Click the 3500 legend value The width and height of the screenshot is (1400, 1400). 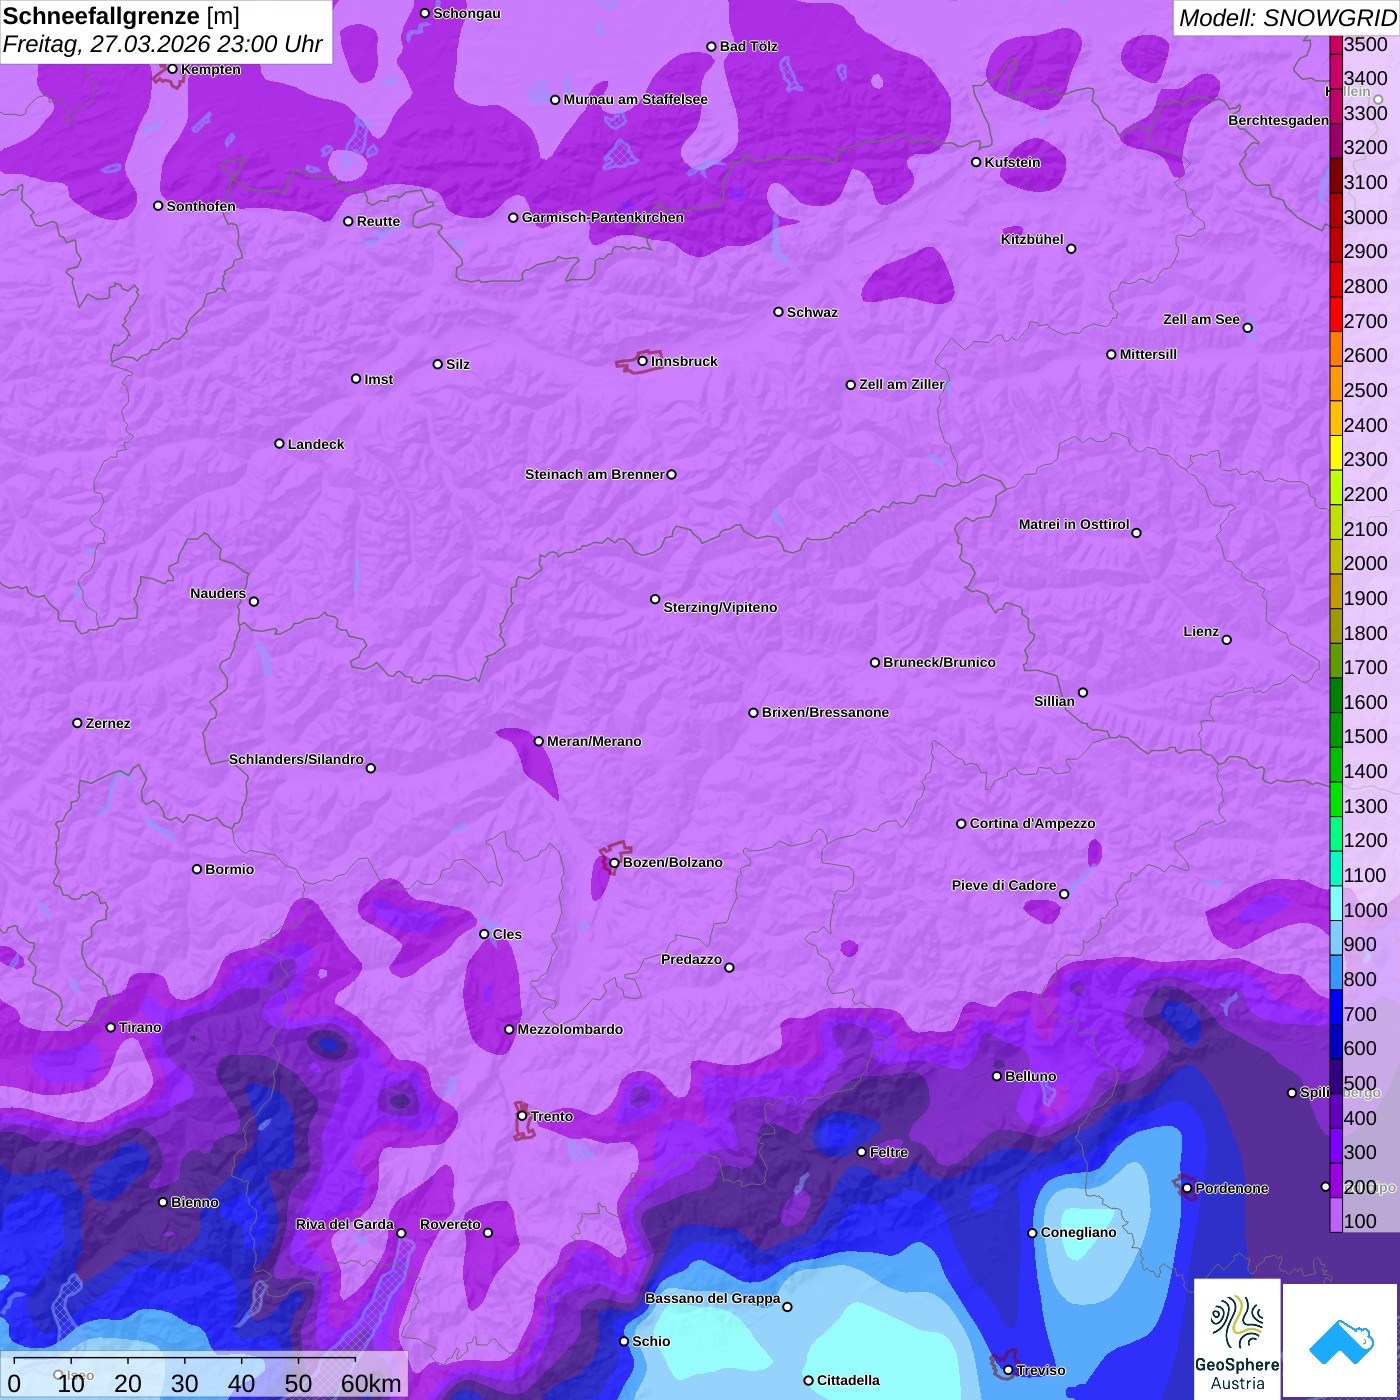(x=1366, y=44)
